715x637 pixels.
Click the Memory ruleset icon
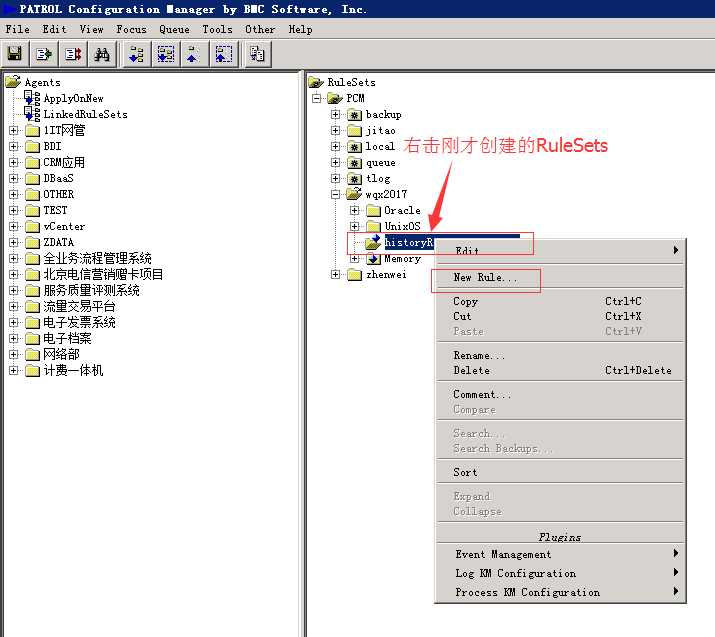[x=373, y=259]
